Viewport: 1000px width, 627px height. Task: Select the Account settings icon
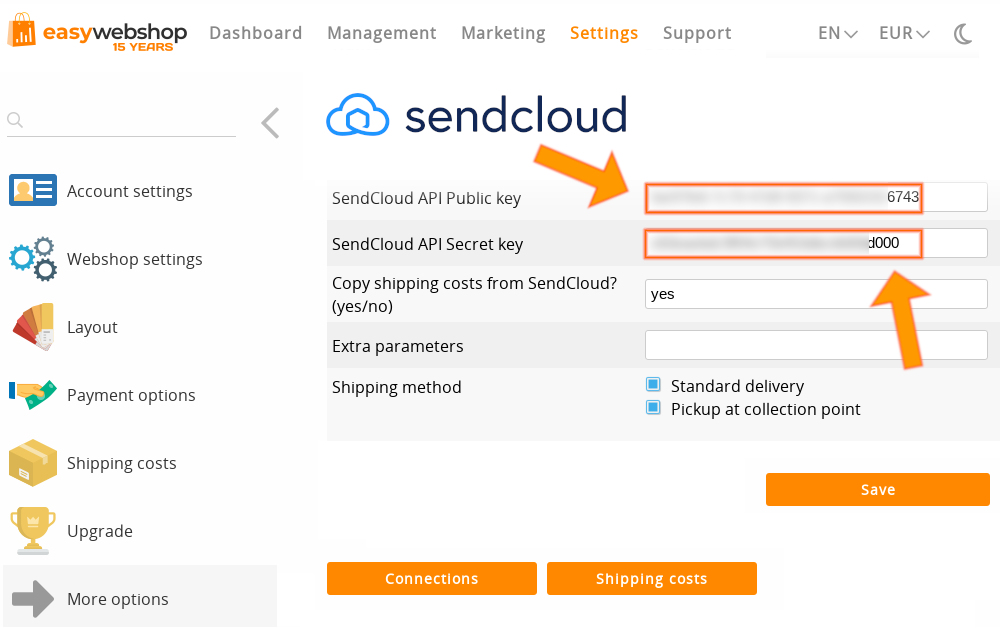33,190
